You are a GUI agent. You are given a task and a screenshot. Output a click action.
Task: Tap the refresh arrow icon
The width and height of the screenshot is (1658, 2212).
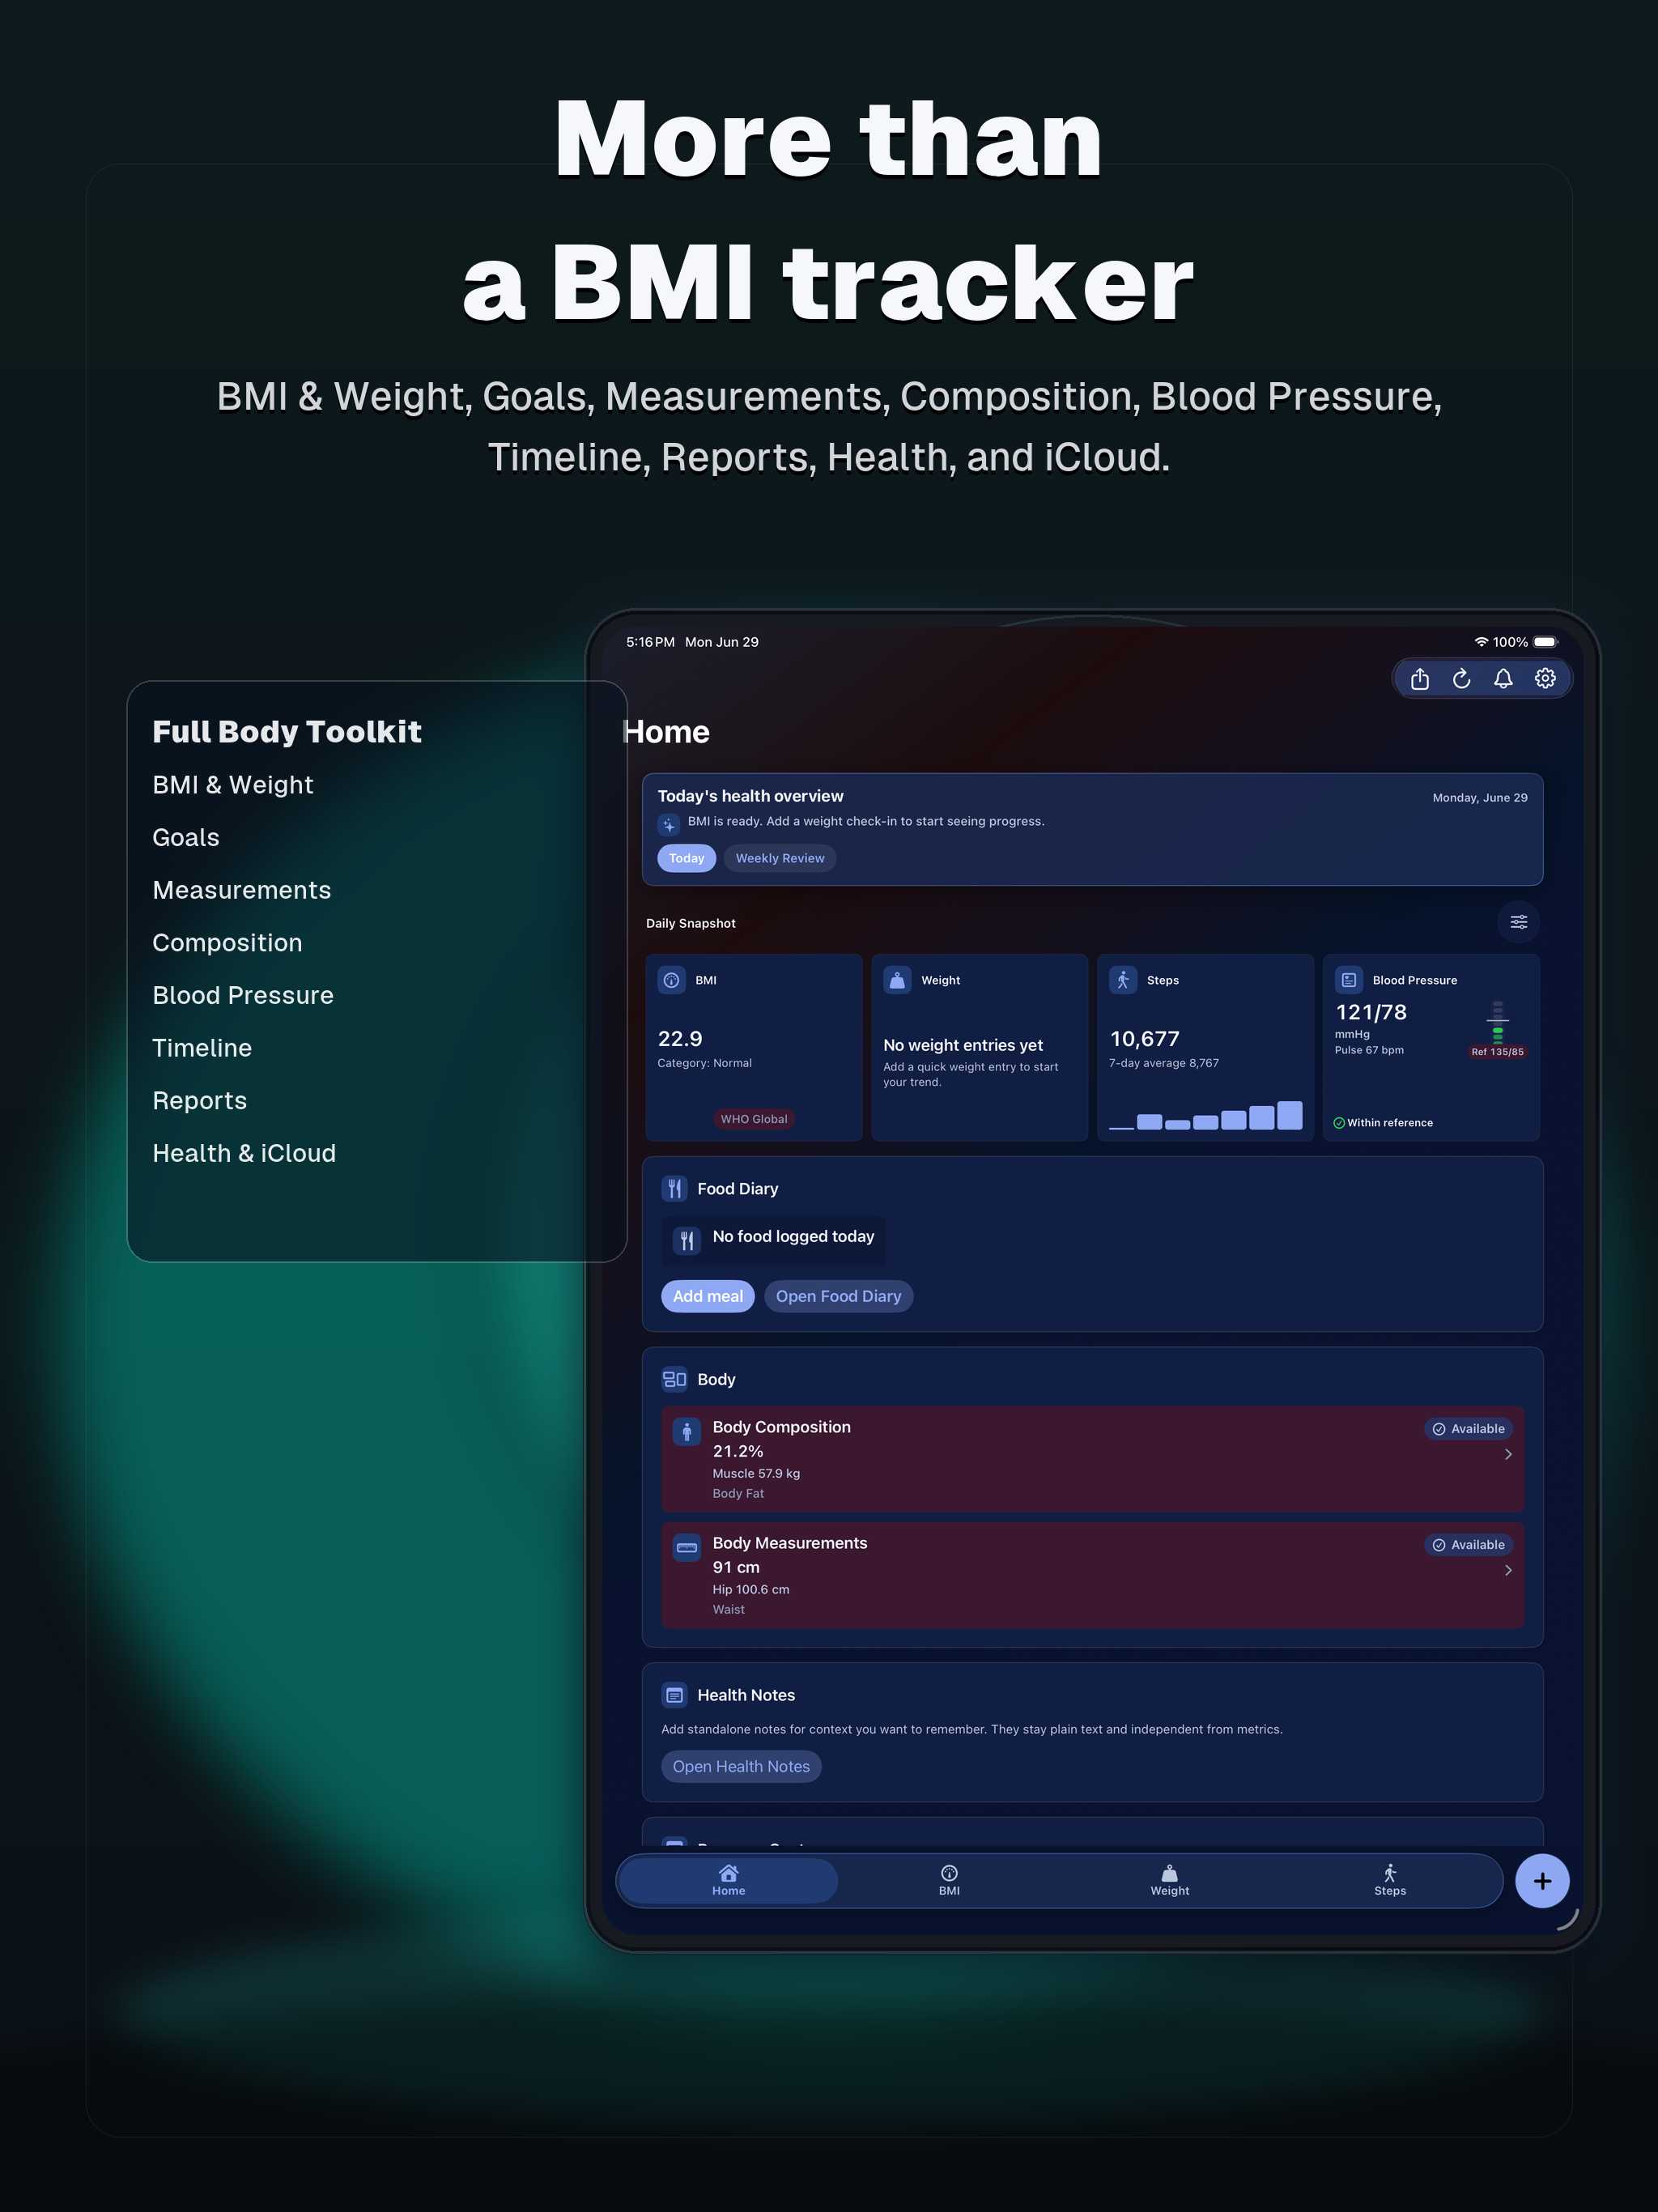[x=1461, y=679]
